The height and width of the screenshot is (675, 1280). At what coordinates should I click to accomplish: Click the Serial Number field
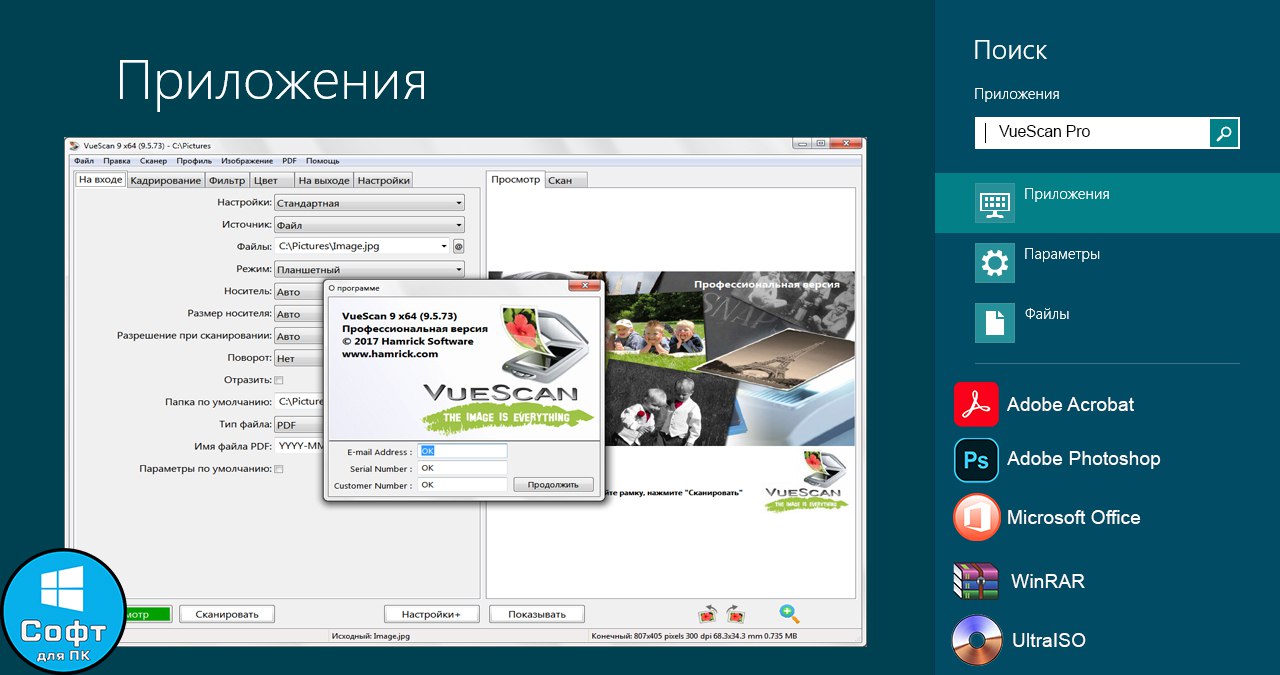click(x=463, y=468)
